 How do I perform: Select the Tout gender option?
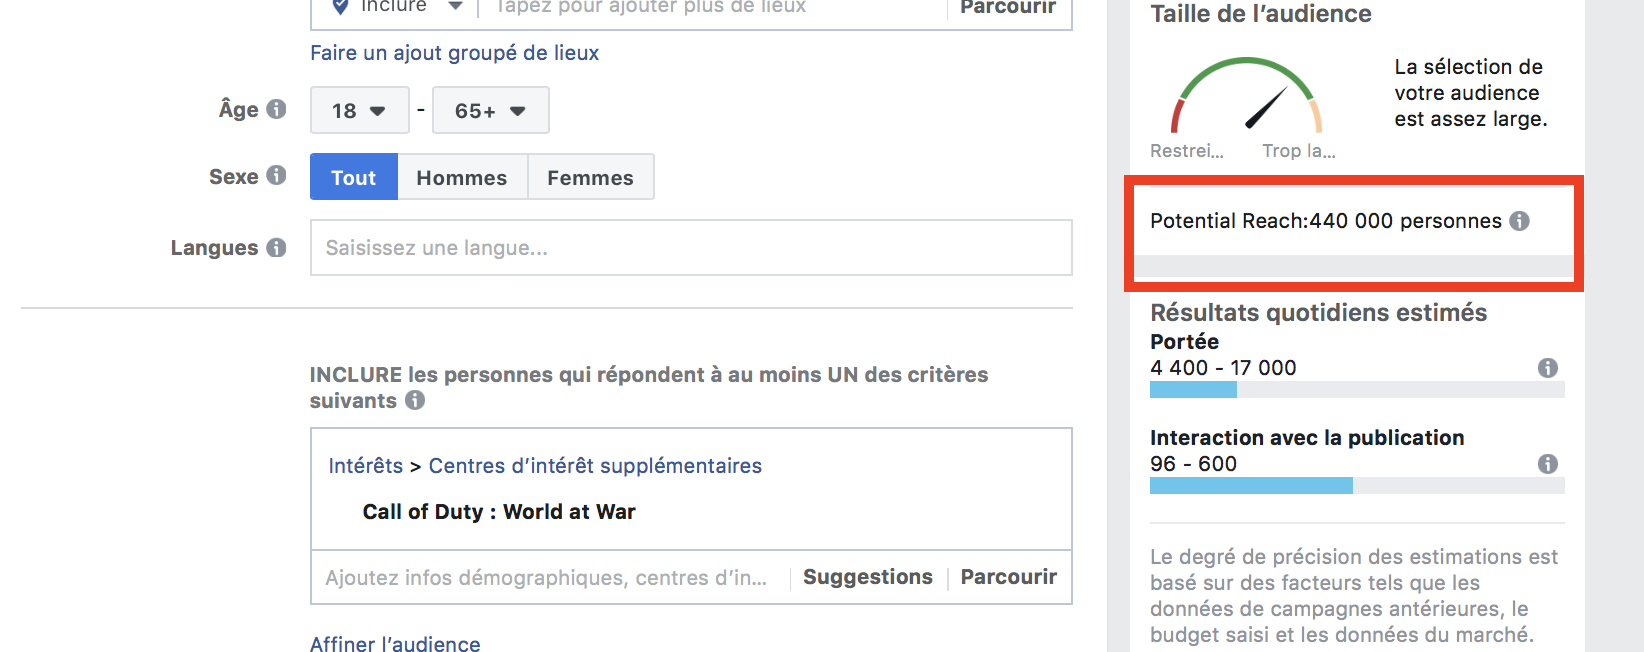click(354, 177)
